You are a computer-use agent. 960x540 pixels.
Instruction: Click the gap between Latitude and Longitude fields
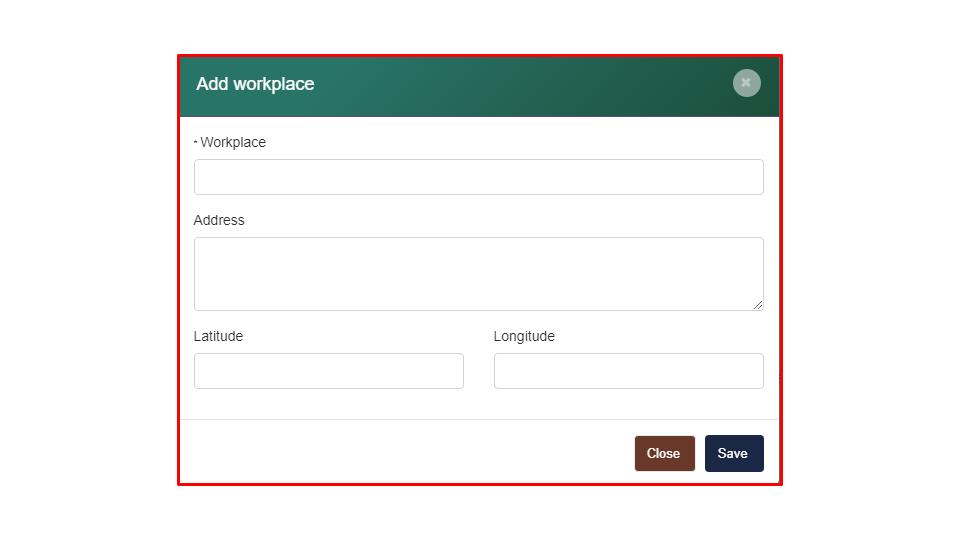pos(479,371)
